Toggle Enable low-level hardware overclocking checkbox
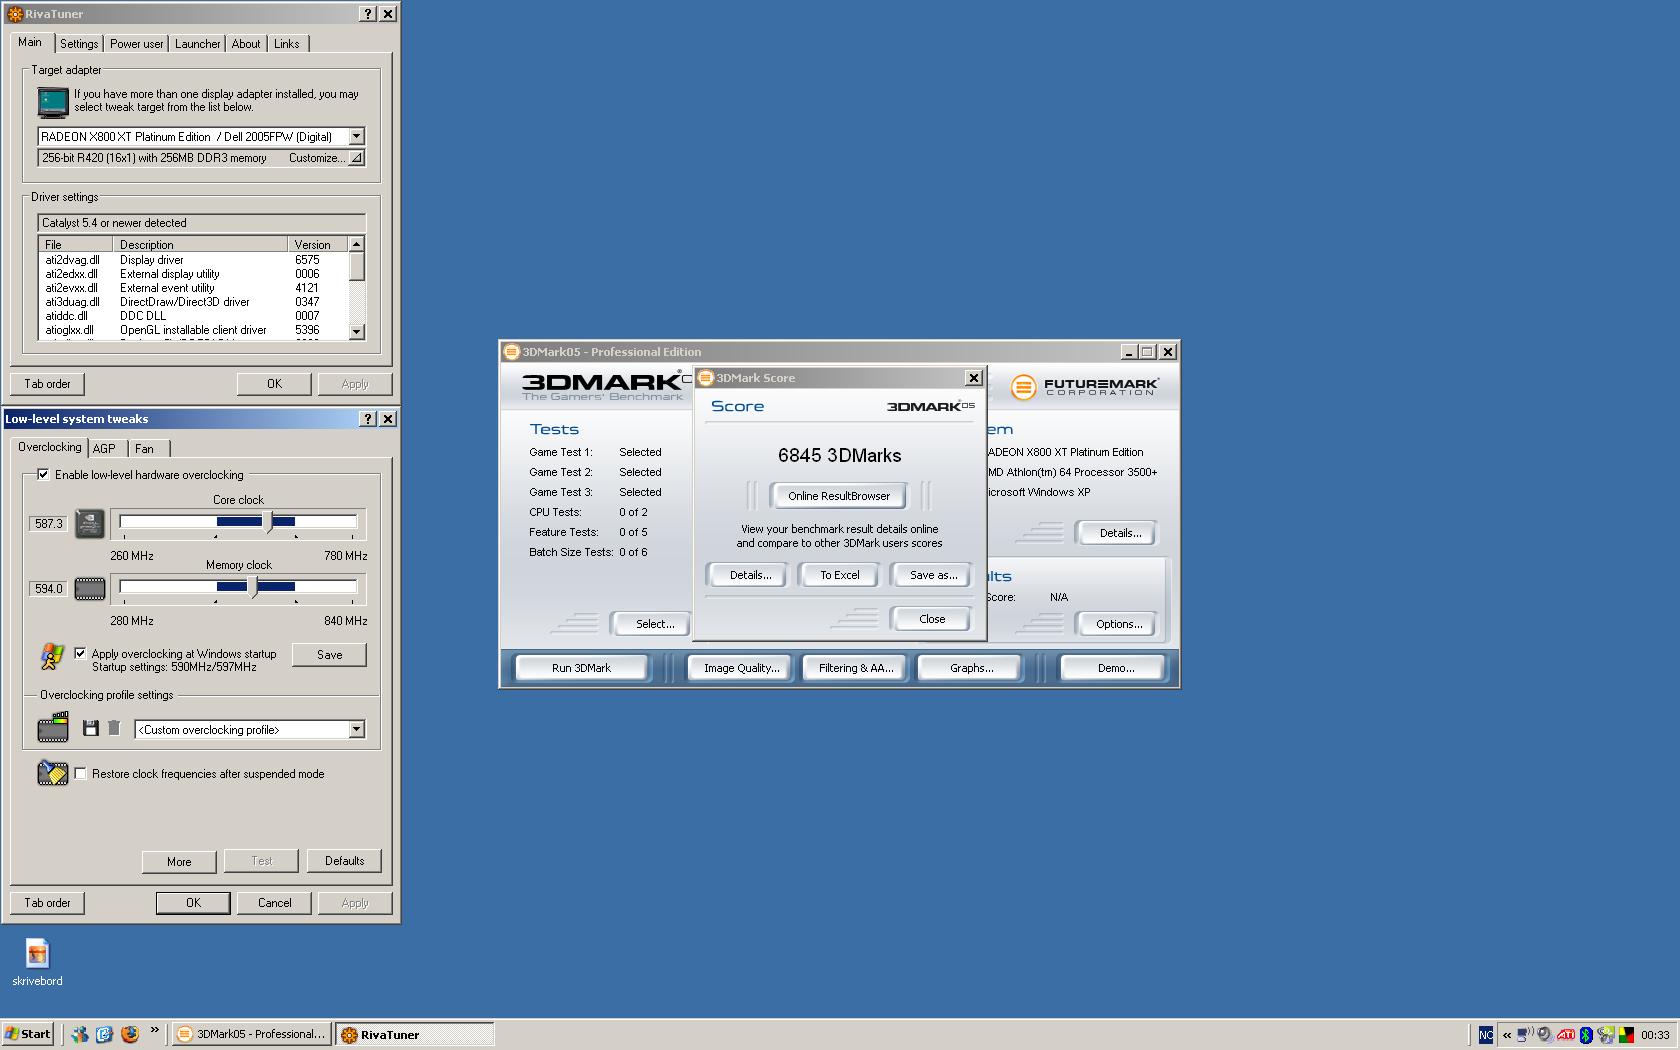The width and height of the screenshot is (1680, 1050). [x=43, y=475]
